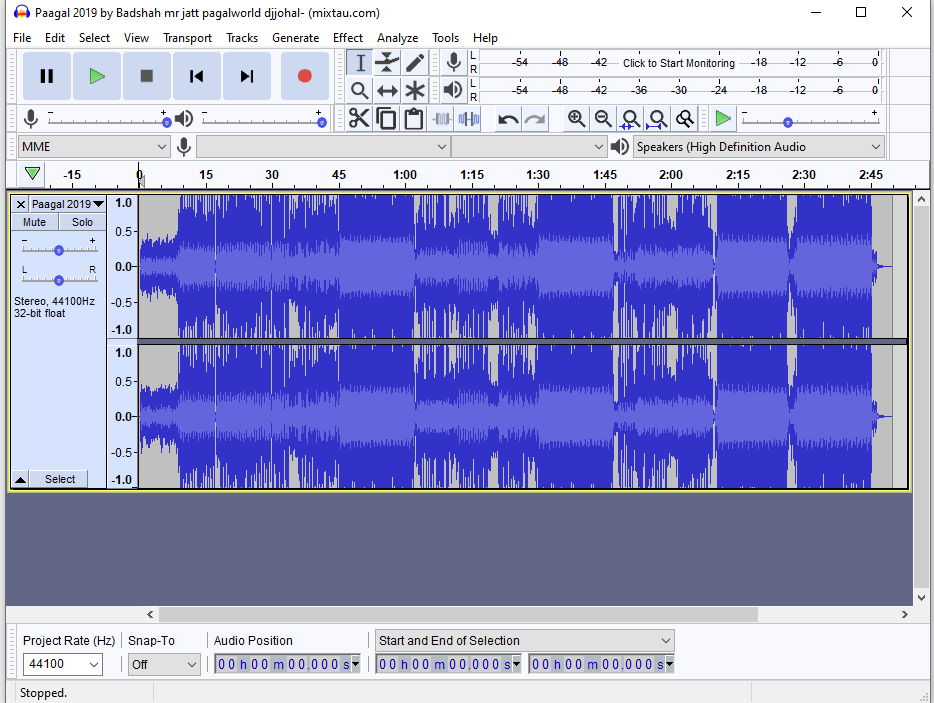
Task: Click the track gain slider
Action: pyautogui.click(x=58, y=250)
